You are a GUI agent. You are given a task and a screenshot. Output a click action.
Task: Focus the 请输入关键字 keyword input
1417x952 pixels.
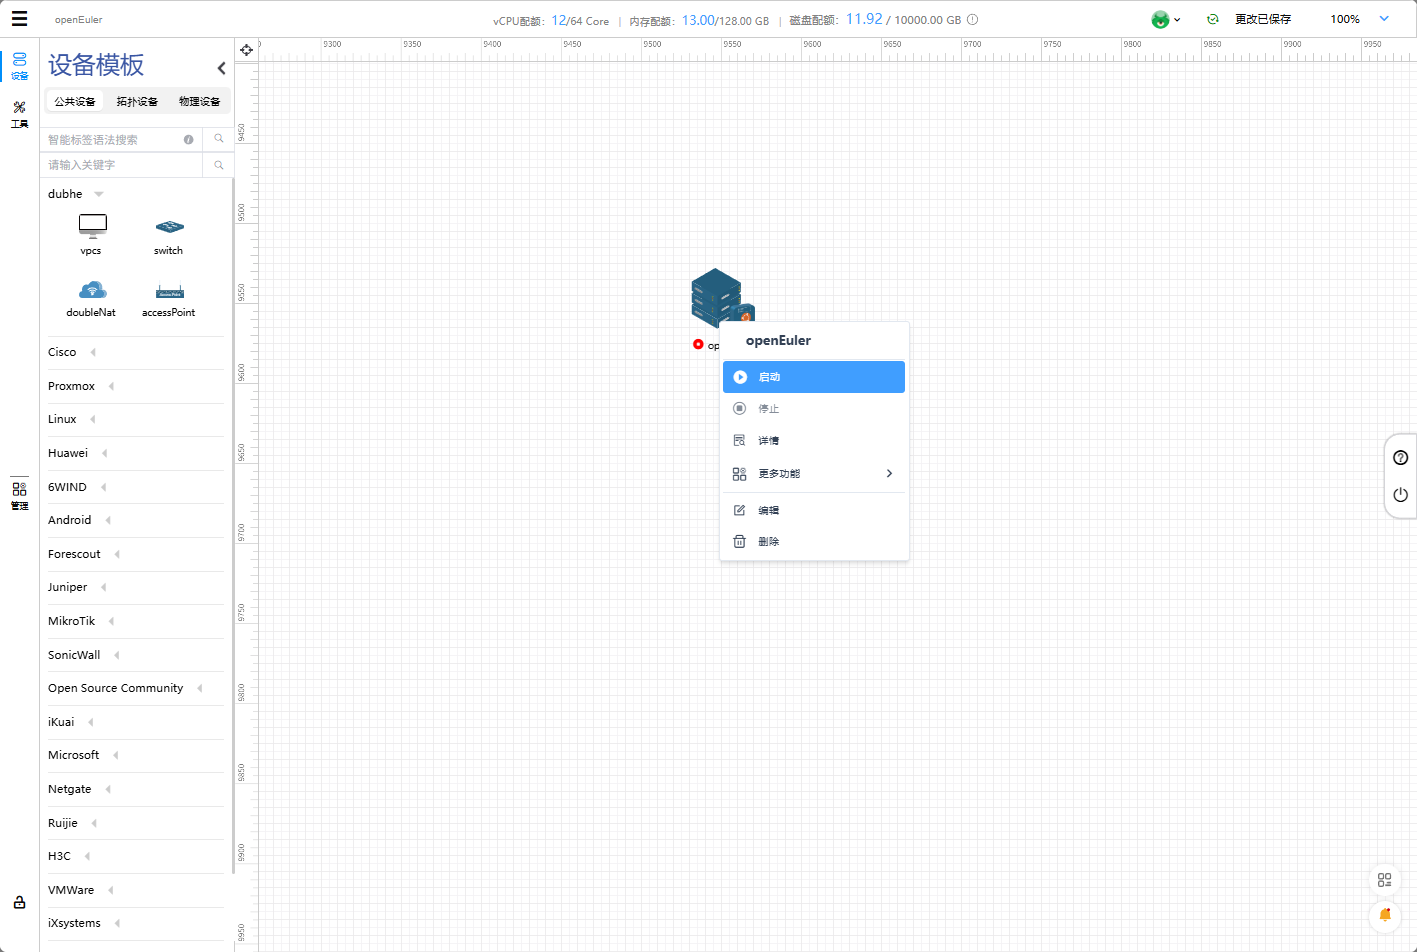(x=122, y=165)
